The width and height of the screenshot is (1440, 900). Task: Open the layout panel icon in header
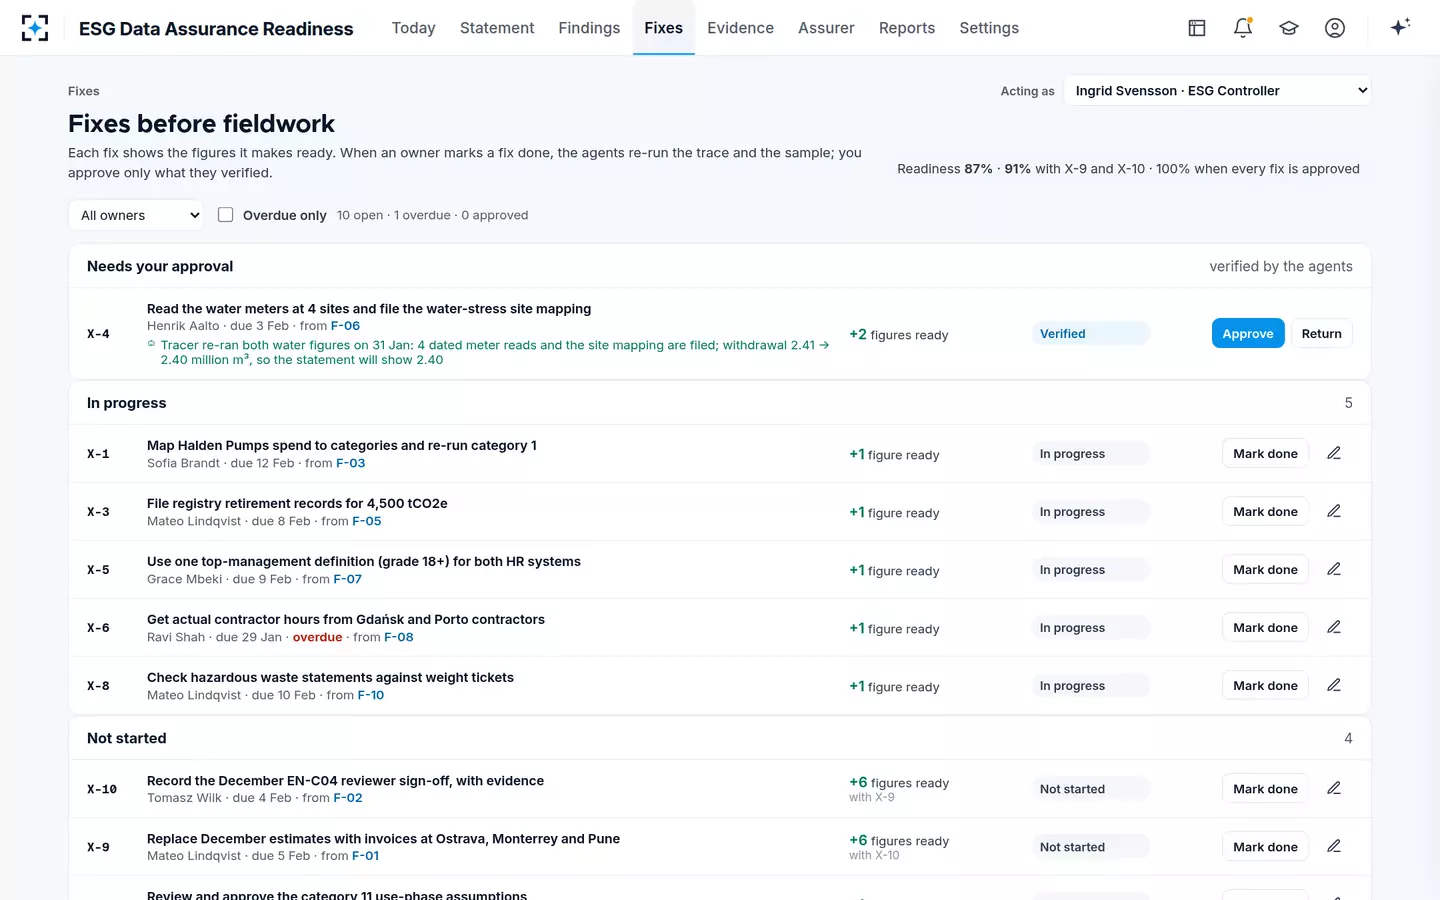tap(1197, 28)
